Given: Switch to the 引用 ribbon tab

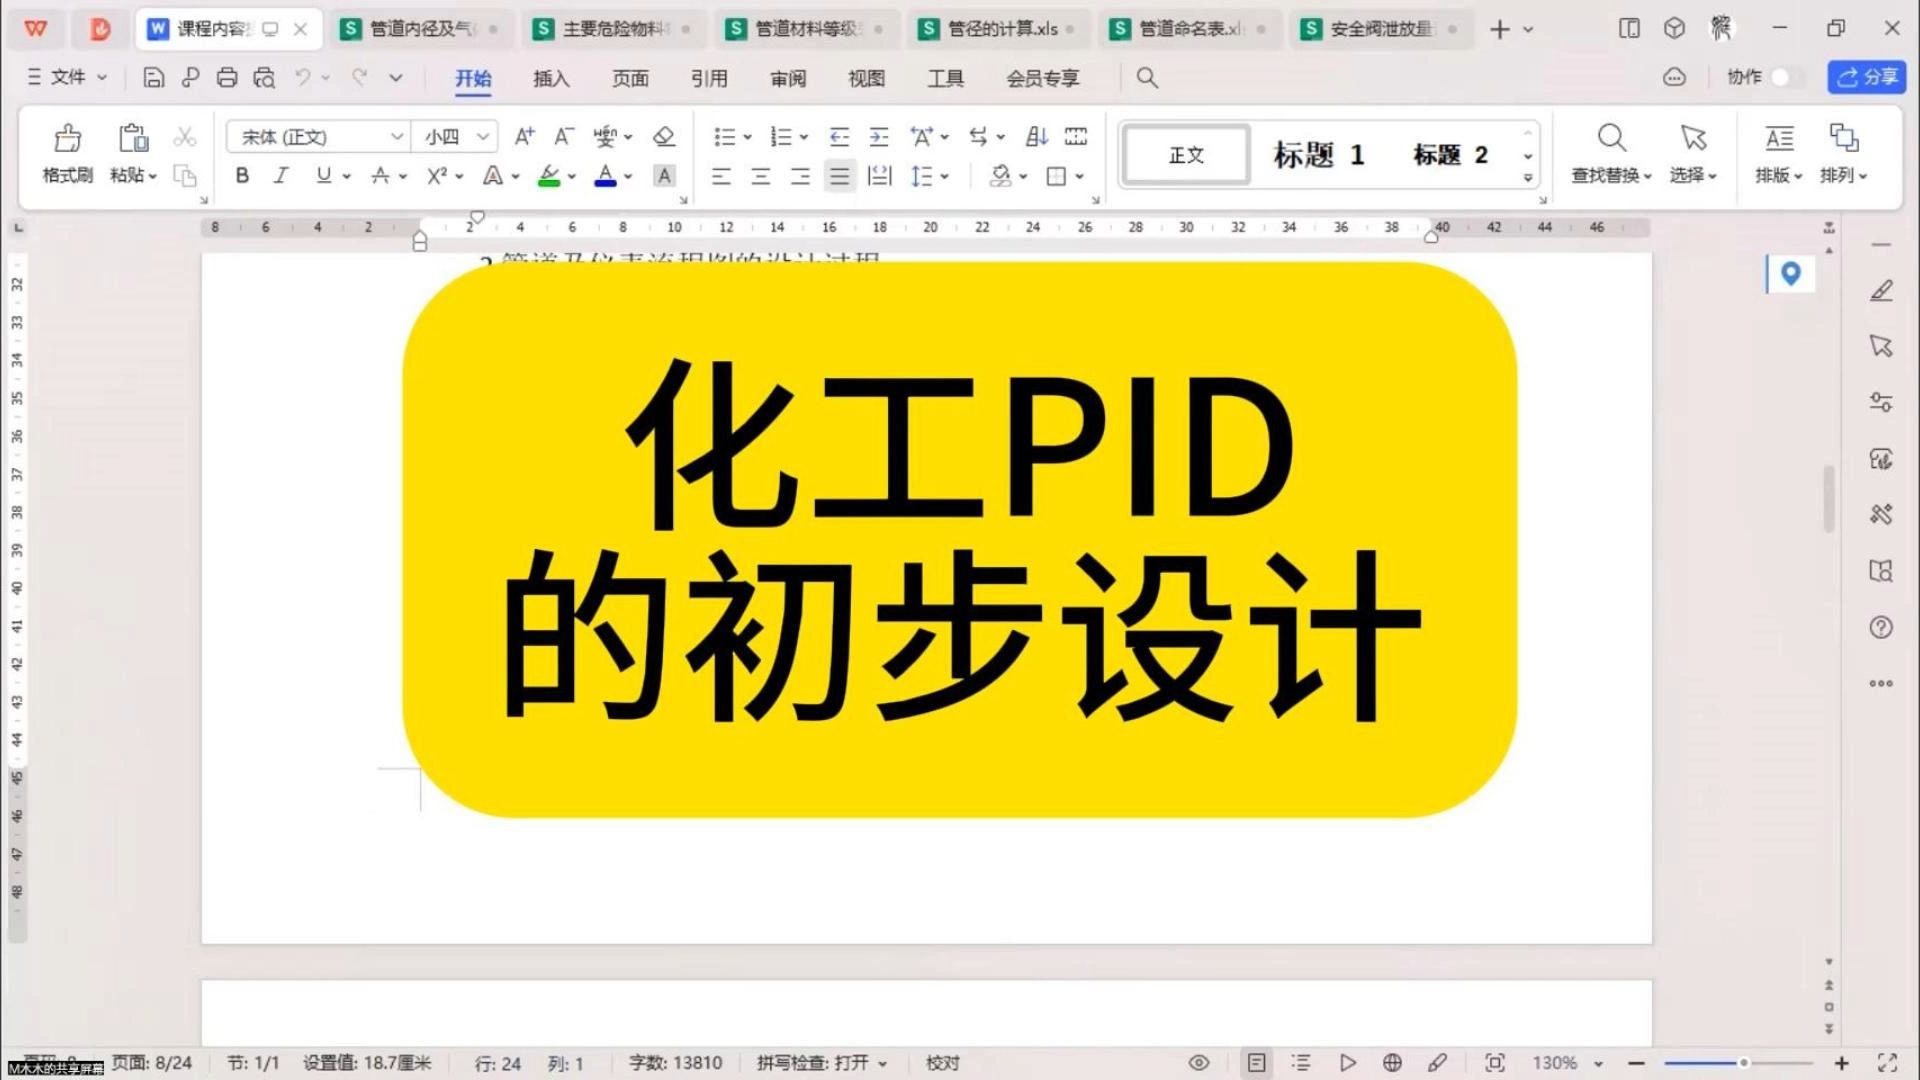Looking at the screenshot, I should pos(709,78).
